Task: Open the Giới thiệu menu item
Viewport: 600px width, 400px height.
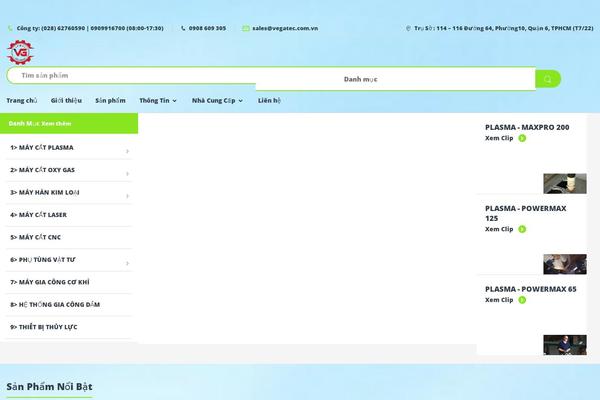Action: pos(66,101)
